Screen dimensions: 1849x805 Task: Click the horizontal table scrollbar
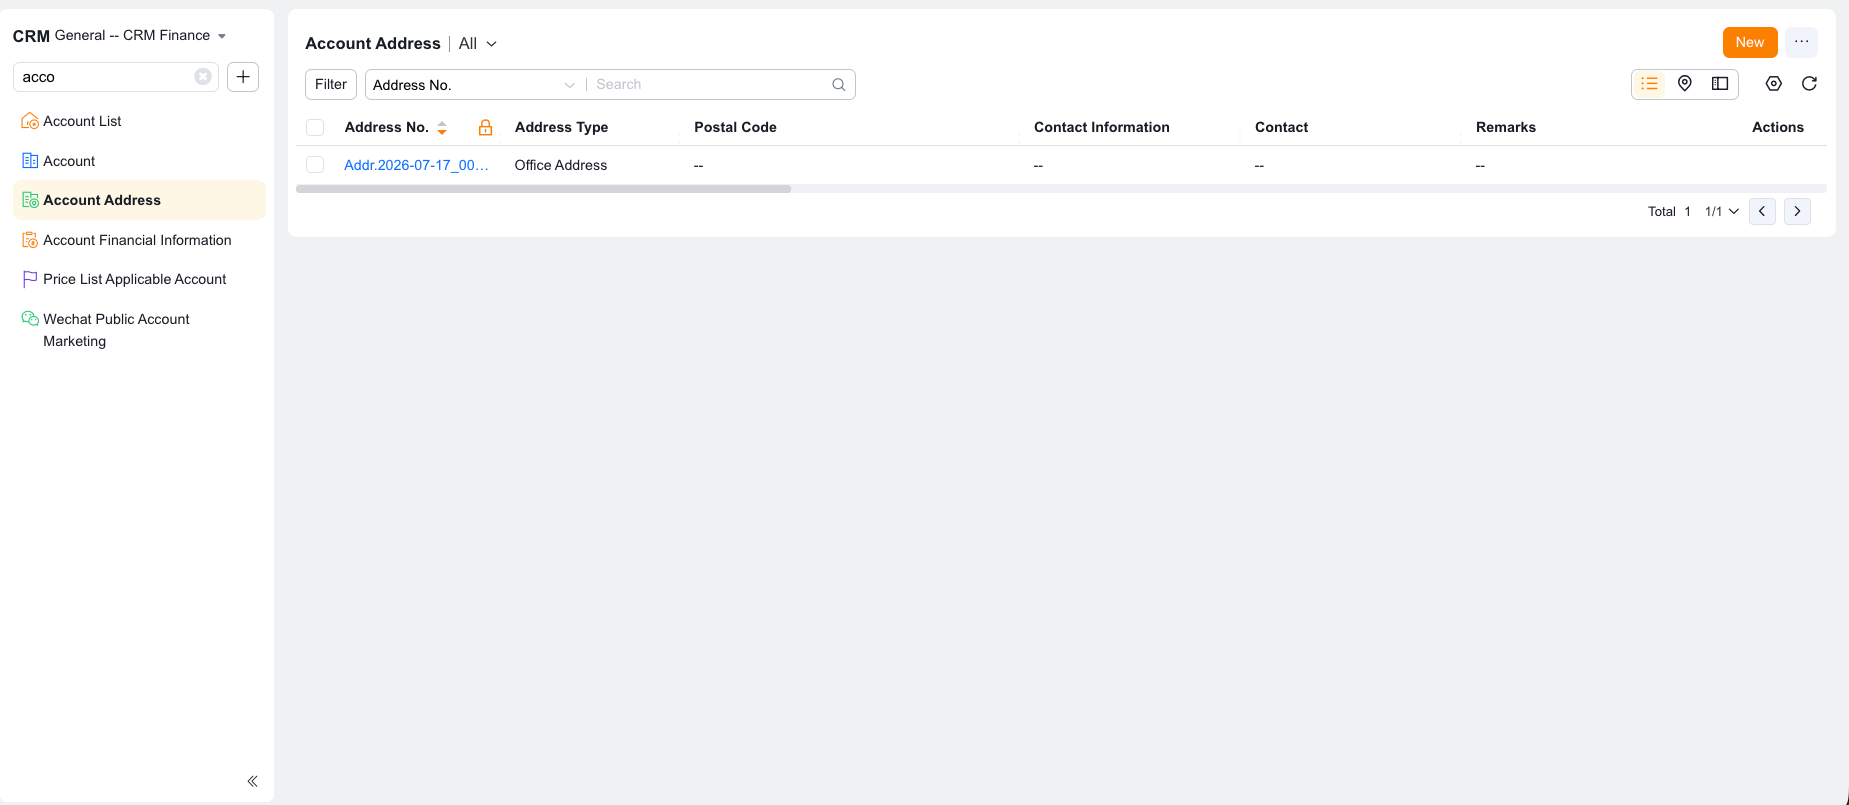point(543,189)
